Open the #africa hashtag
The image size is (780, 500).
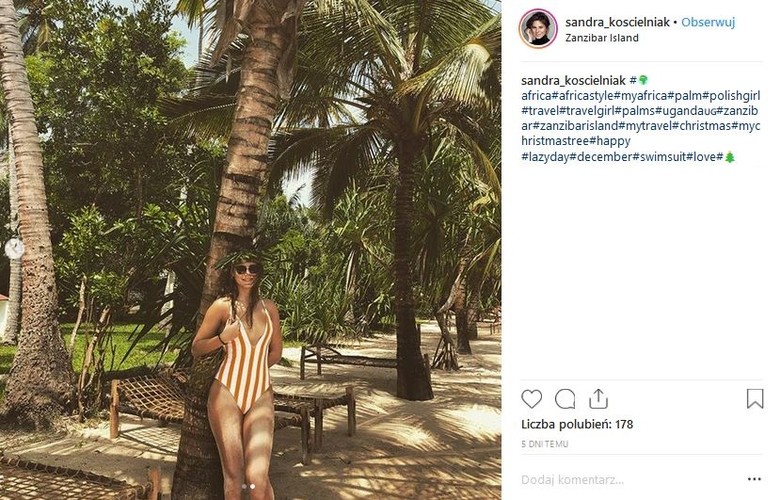(x=536, y=96)
